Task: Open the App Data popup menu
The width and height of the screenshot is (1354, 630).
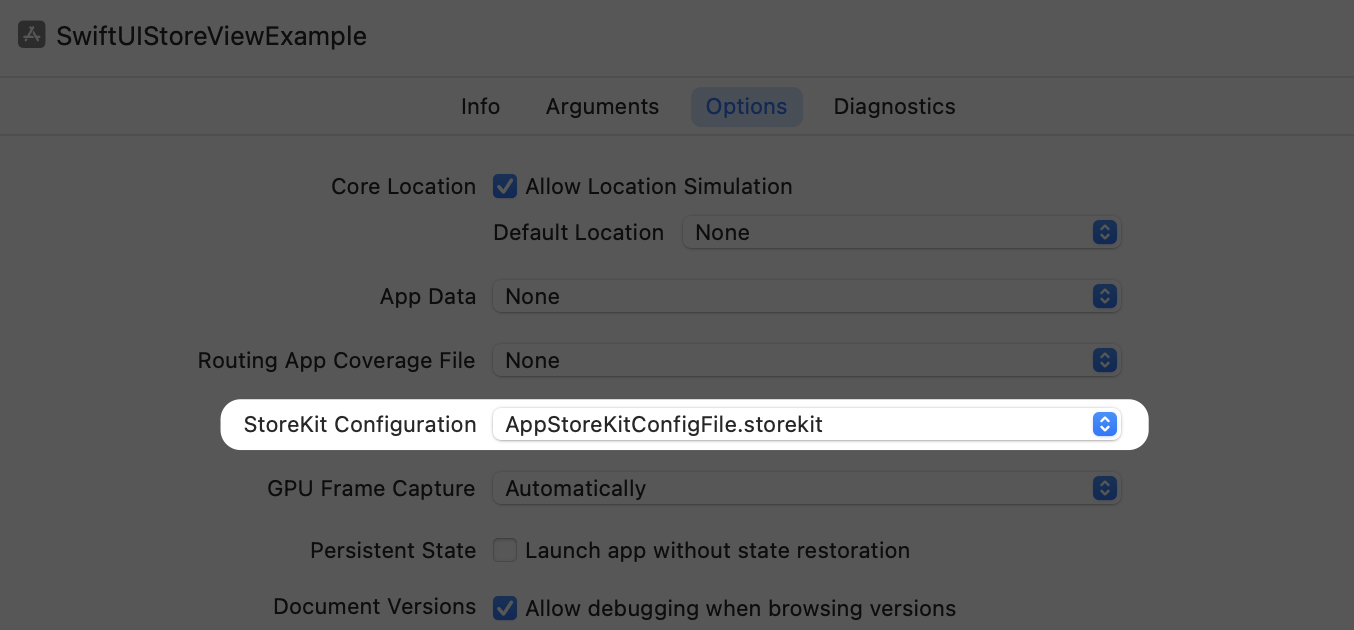Action: [807, 296]
